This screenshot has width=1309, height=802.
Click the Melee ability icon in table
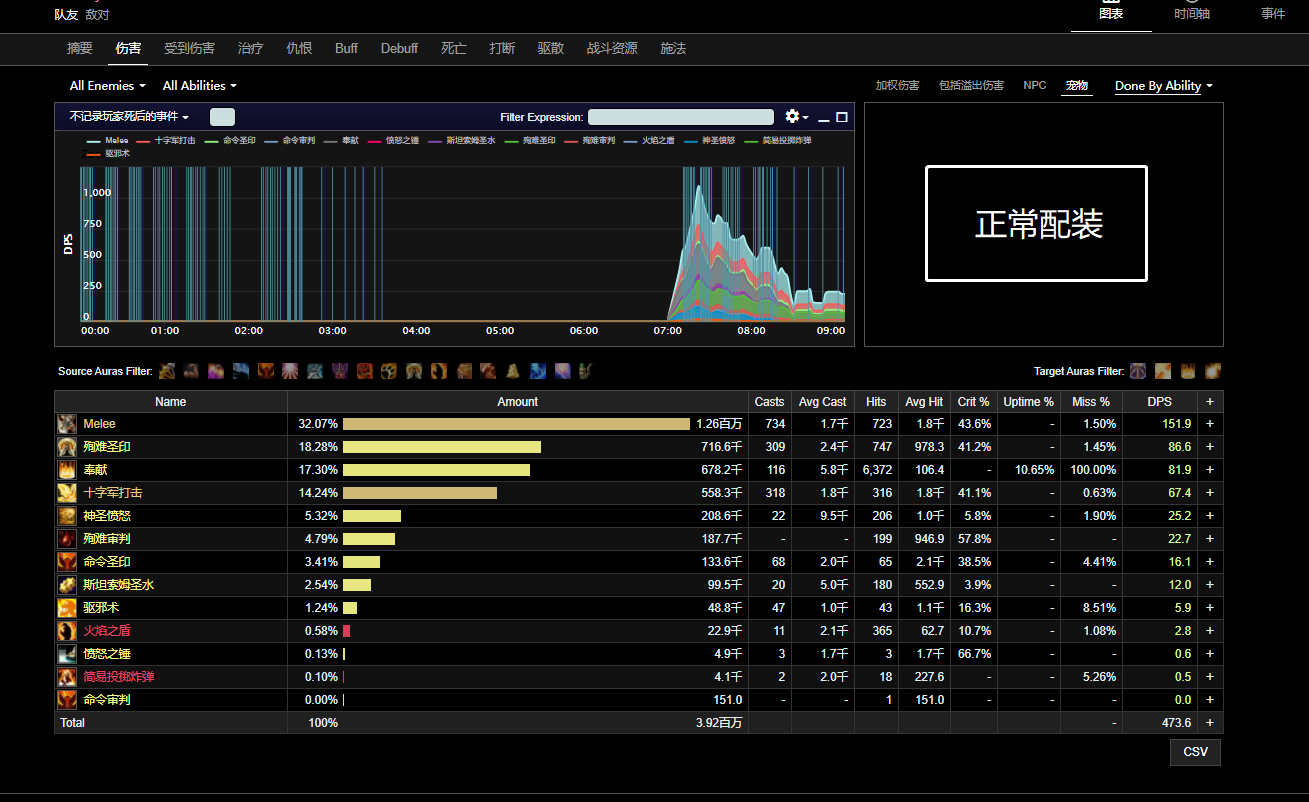tap(67, 424)
